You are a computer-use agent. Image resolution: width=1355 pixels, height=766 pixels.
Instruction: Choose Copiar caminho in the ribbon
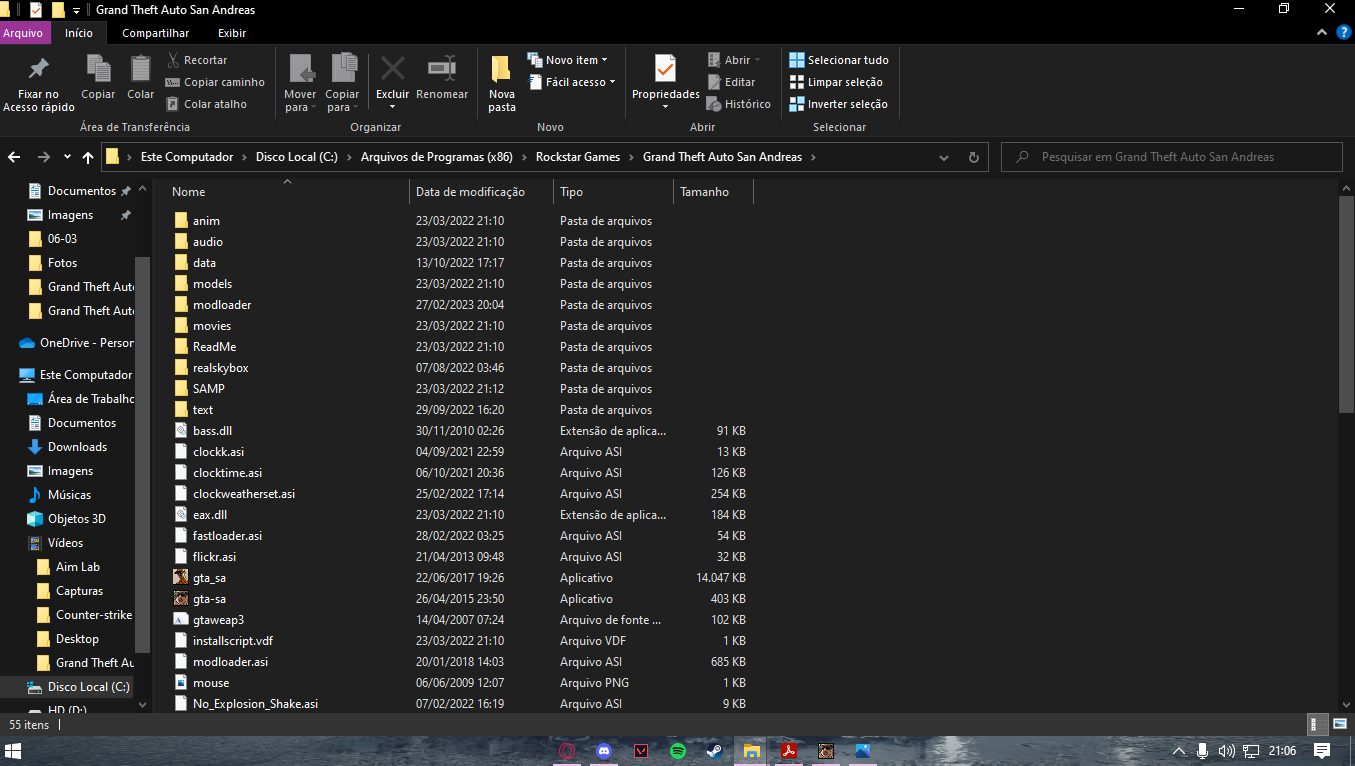[x=215, y=82]
